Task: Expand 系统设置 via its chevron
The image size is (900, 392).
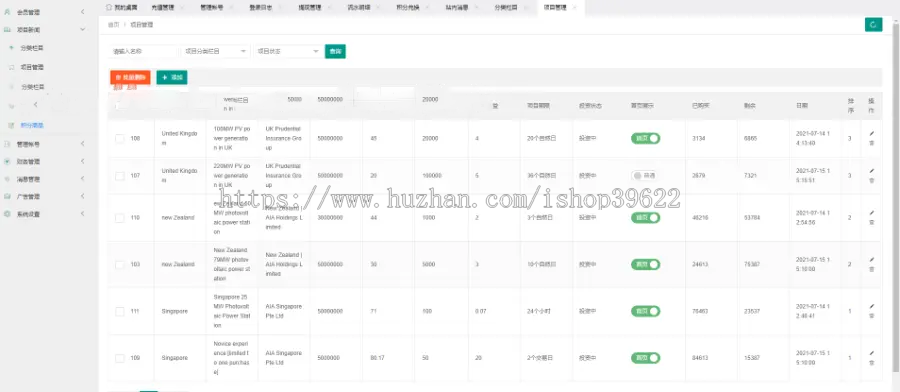Action: 83,214
